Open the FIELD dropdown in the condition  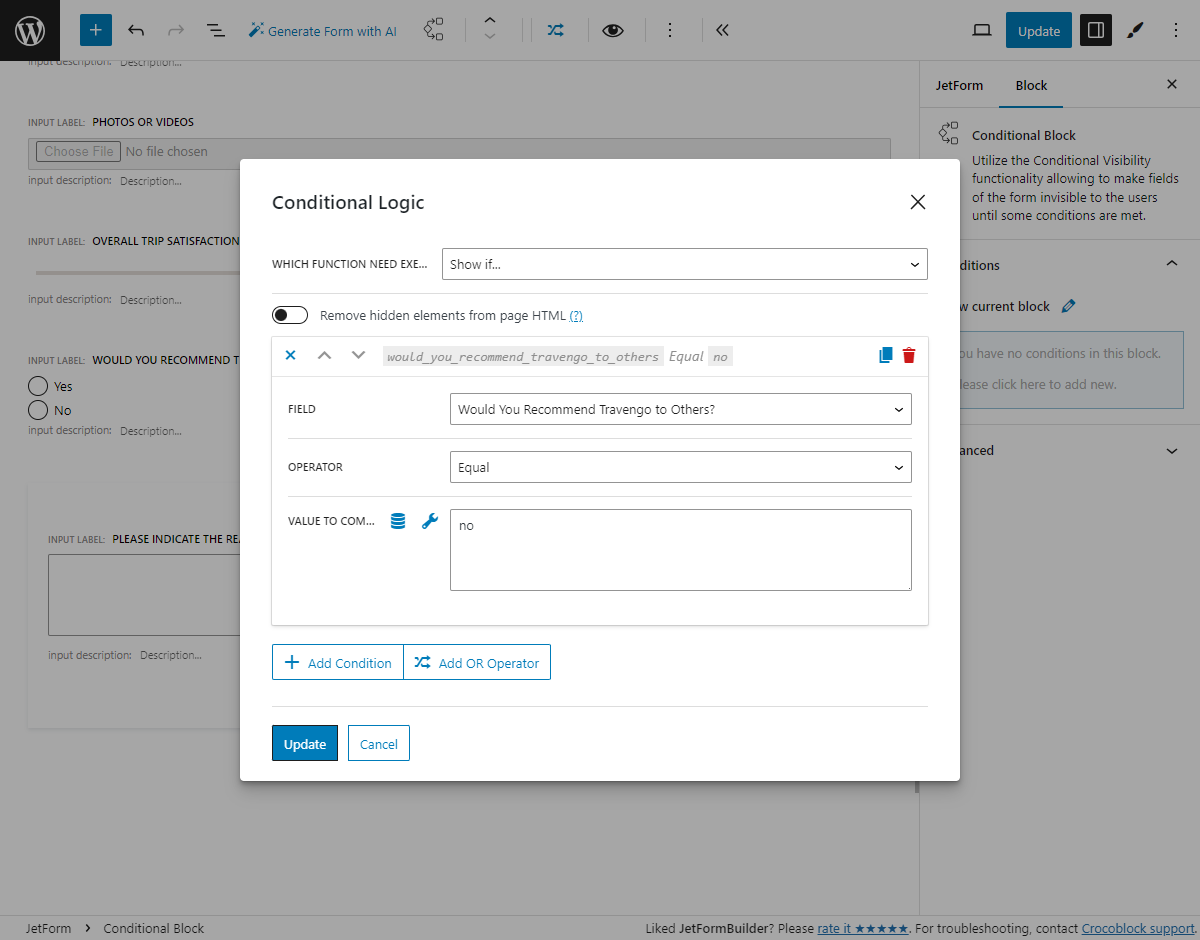(680, 409)
